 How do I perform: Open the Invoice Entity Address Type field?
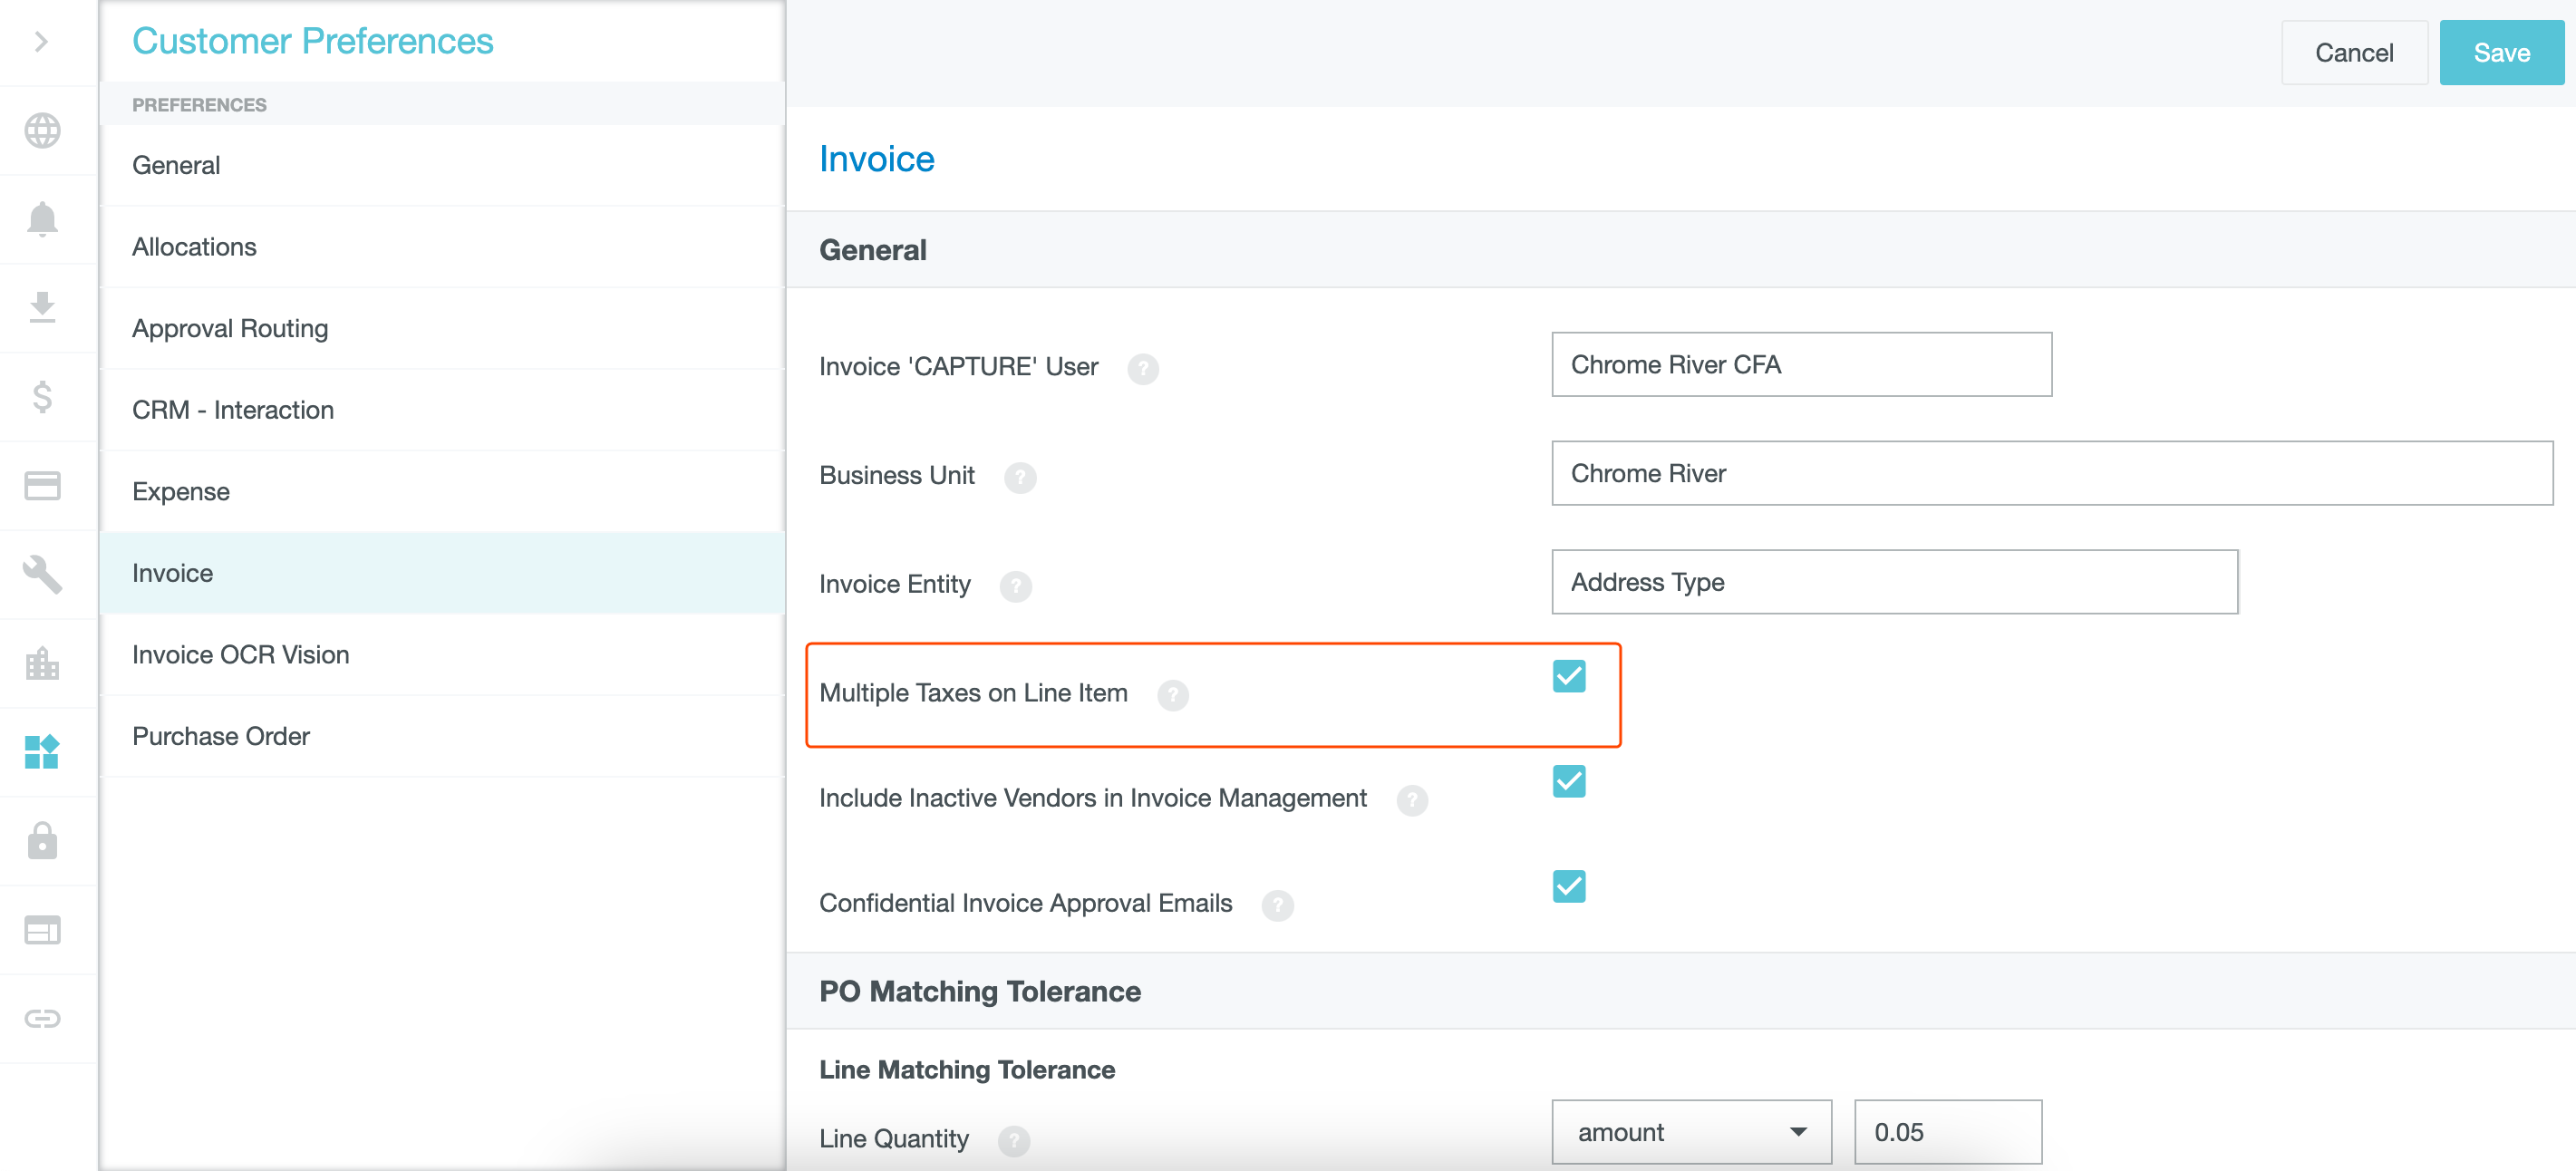tap(1893, 582)
